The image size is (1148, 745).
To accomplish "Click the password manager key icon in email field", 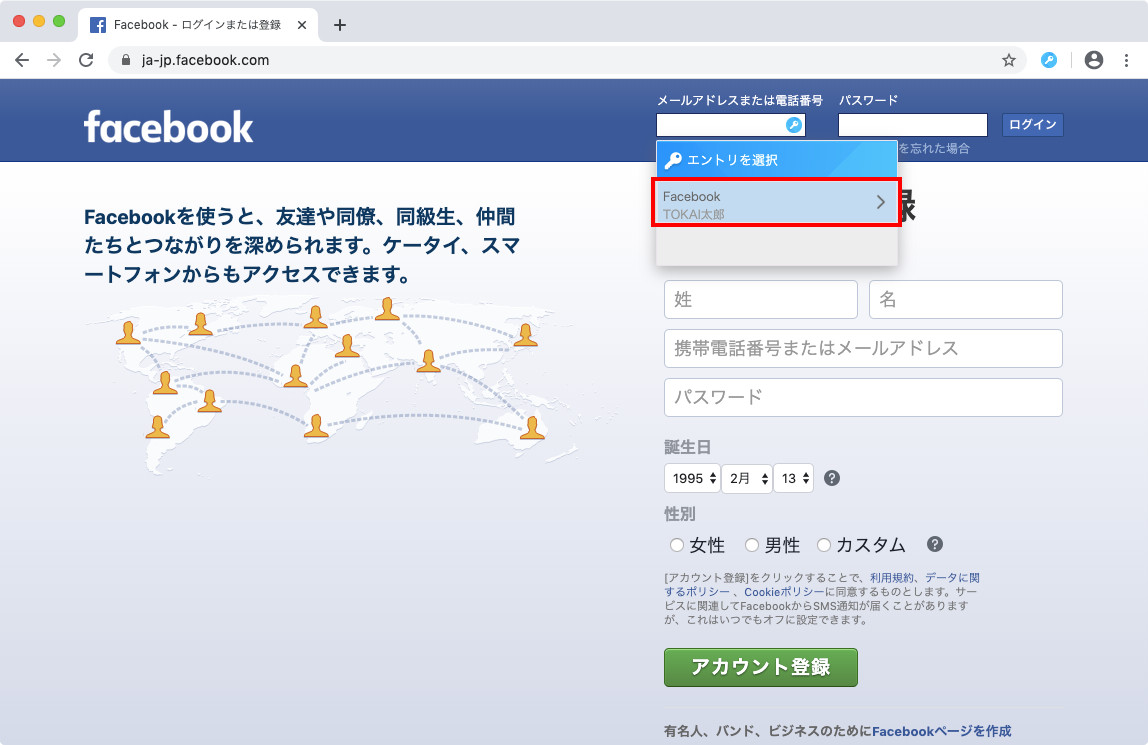I will coord(793,125).
